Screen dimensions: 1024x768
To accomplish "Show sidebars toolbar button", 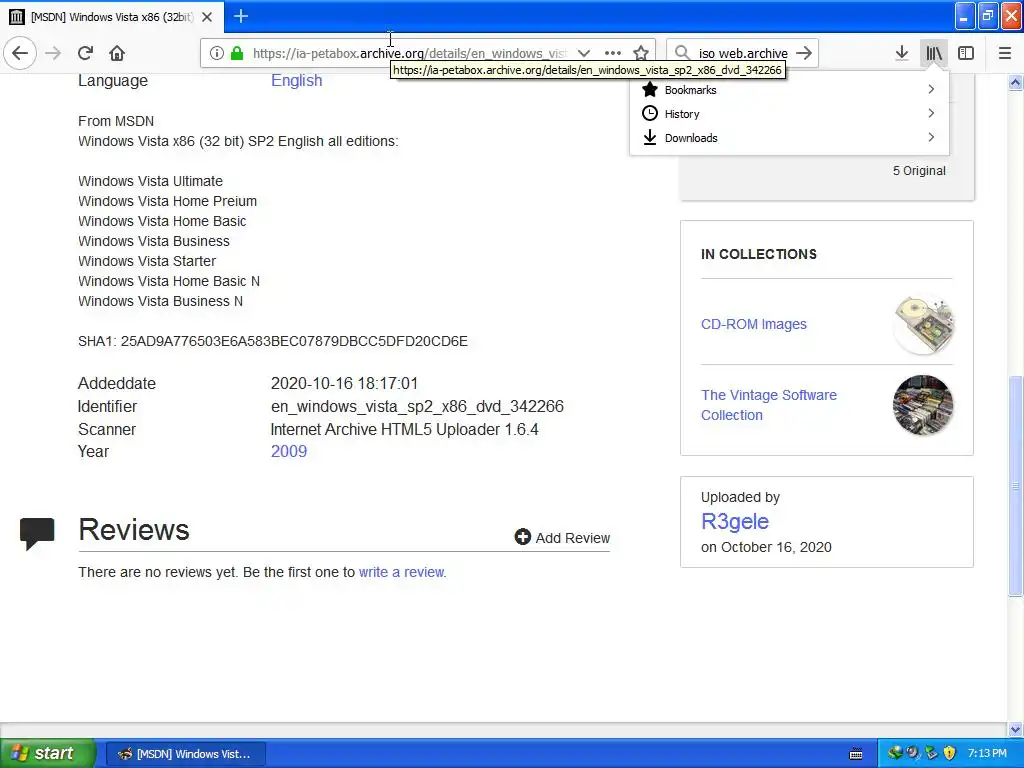I will (x=966, y=53).
